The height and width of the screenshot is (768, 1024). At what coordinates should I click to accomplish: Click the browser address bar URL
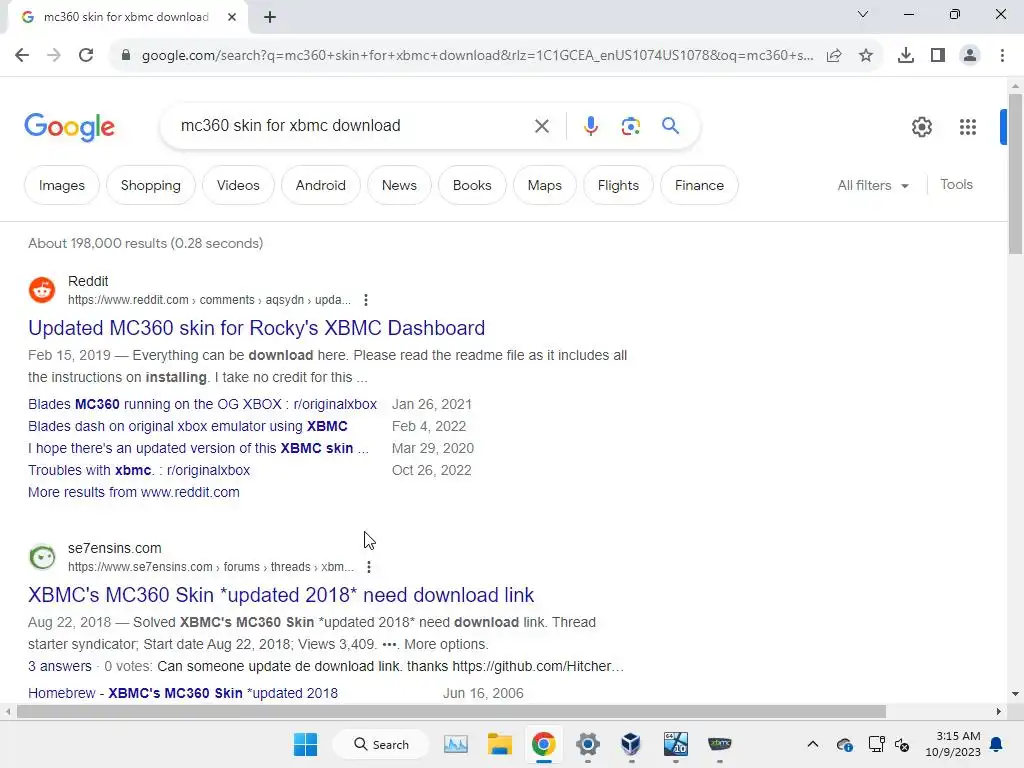tap(477, 56)
